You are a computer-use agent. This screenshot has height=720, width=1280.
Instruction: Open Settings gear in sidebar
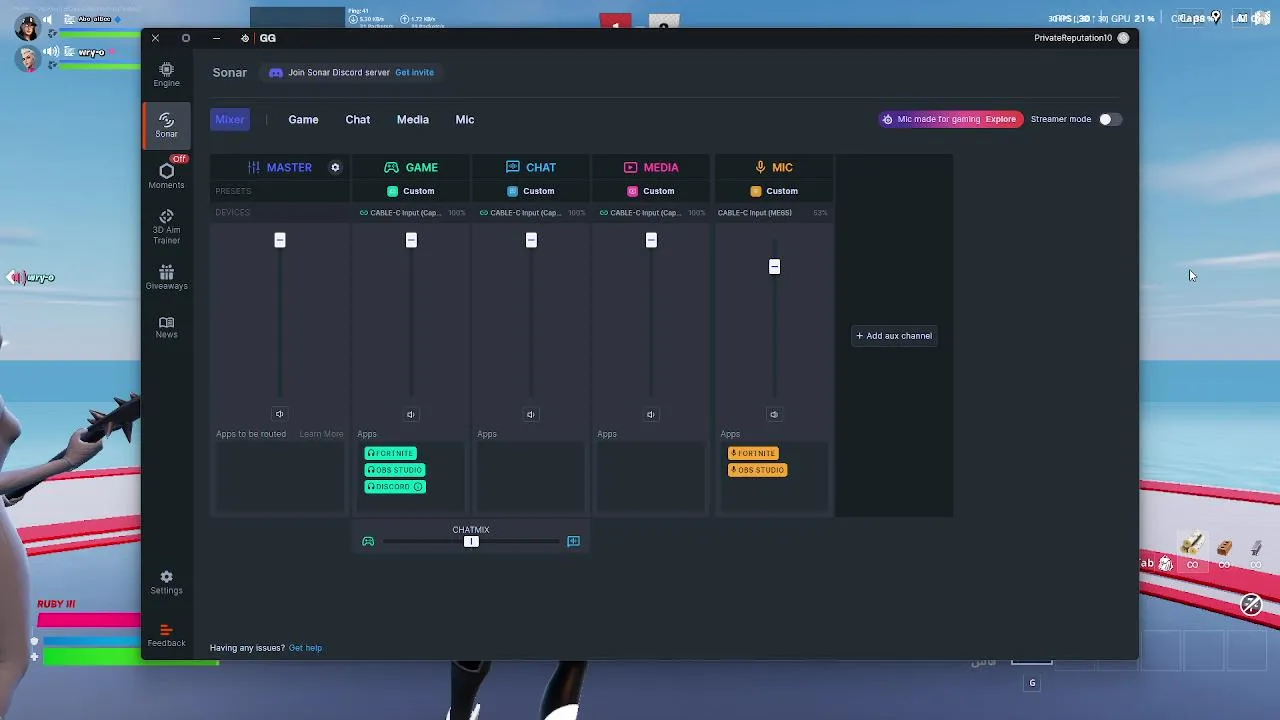point(166,582)
